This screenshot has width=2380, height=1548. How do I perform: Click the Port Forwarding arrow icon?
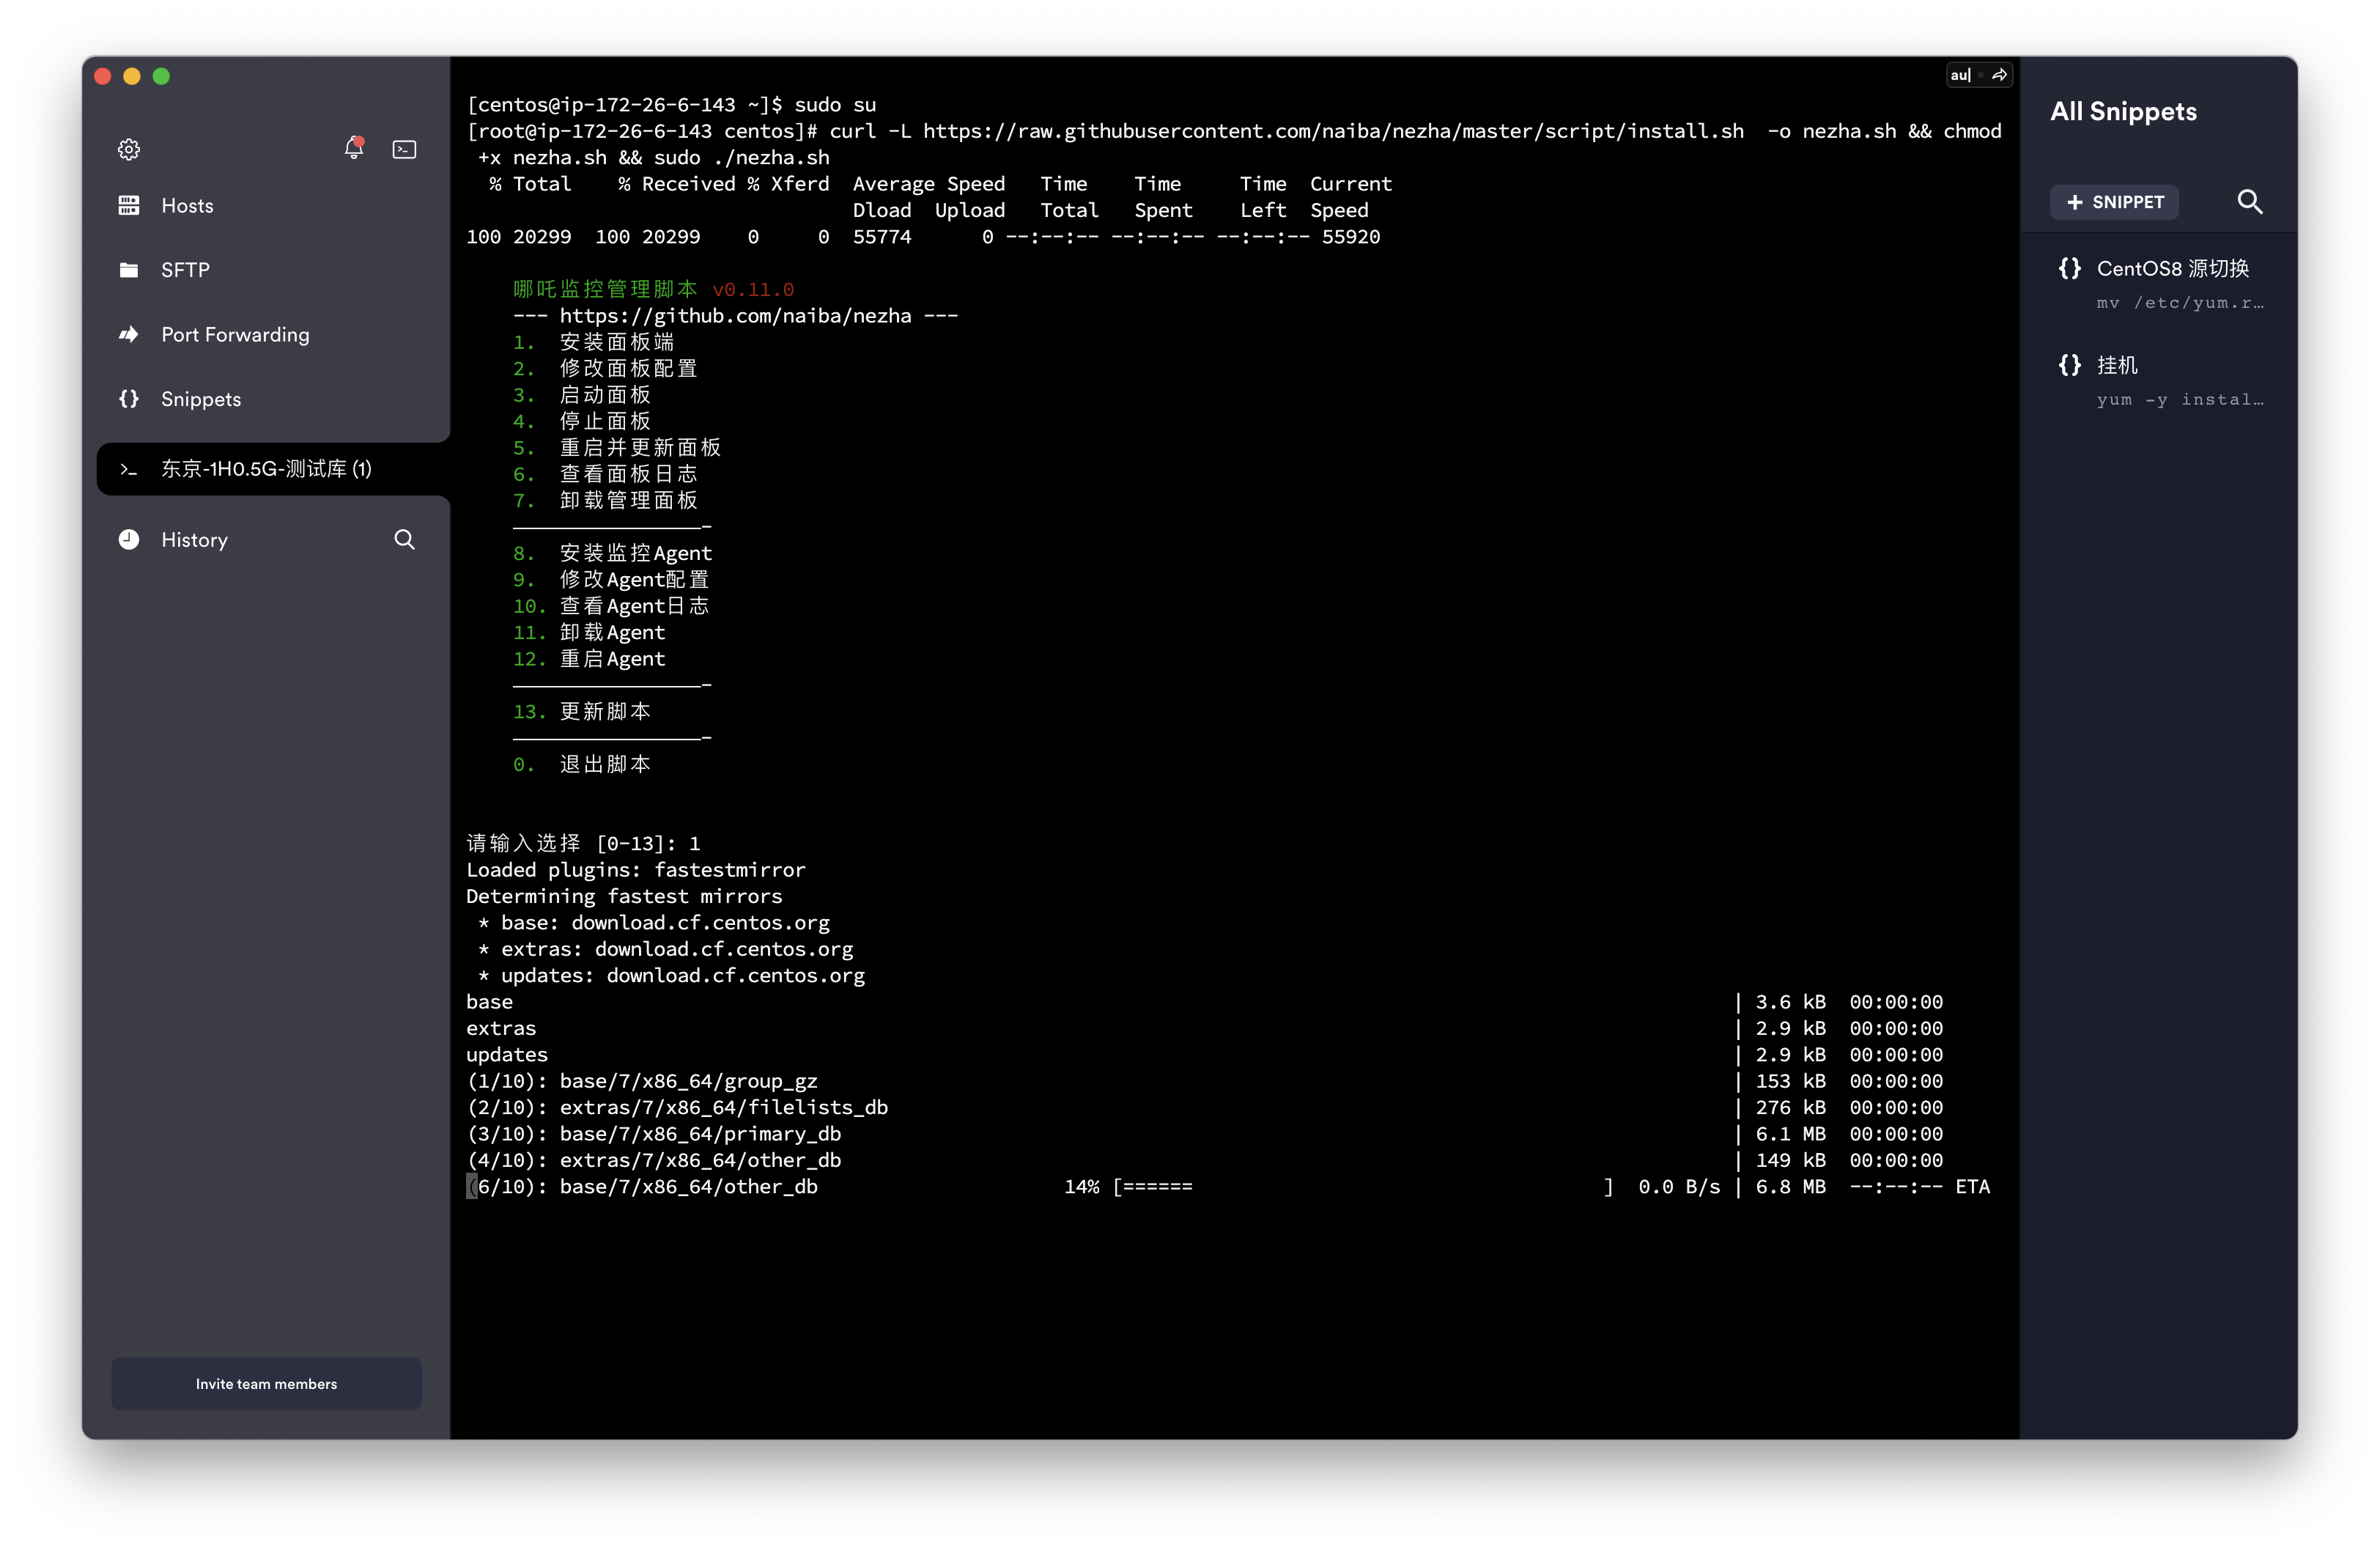tap(129, 334)
